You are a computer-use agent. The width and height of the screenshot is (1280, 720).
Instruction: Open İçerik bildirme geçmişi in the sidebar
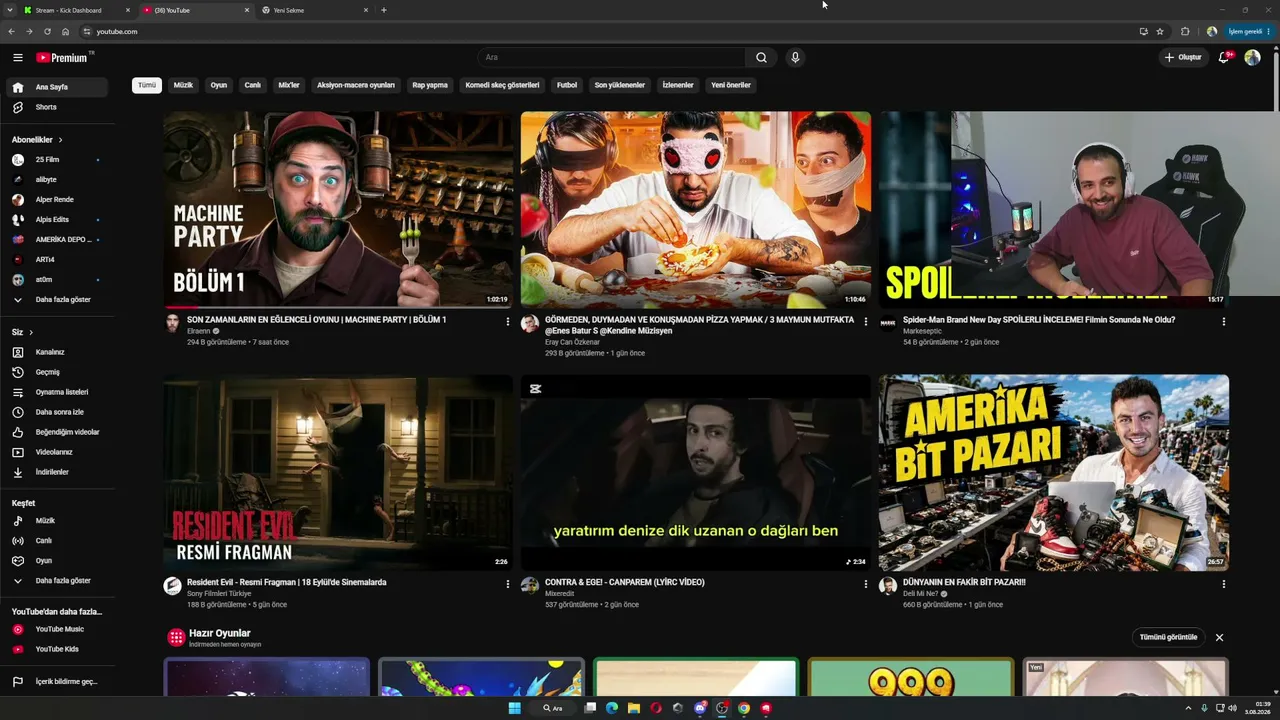tap(56, 682)
